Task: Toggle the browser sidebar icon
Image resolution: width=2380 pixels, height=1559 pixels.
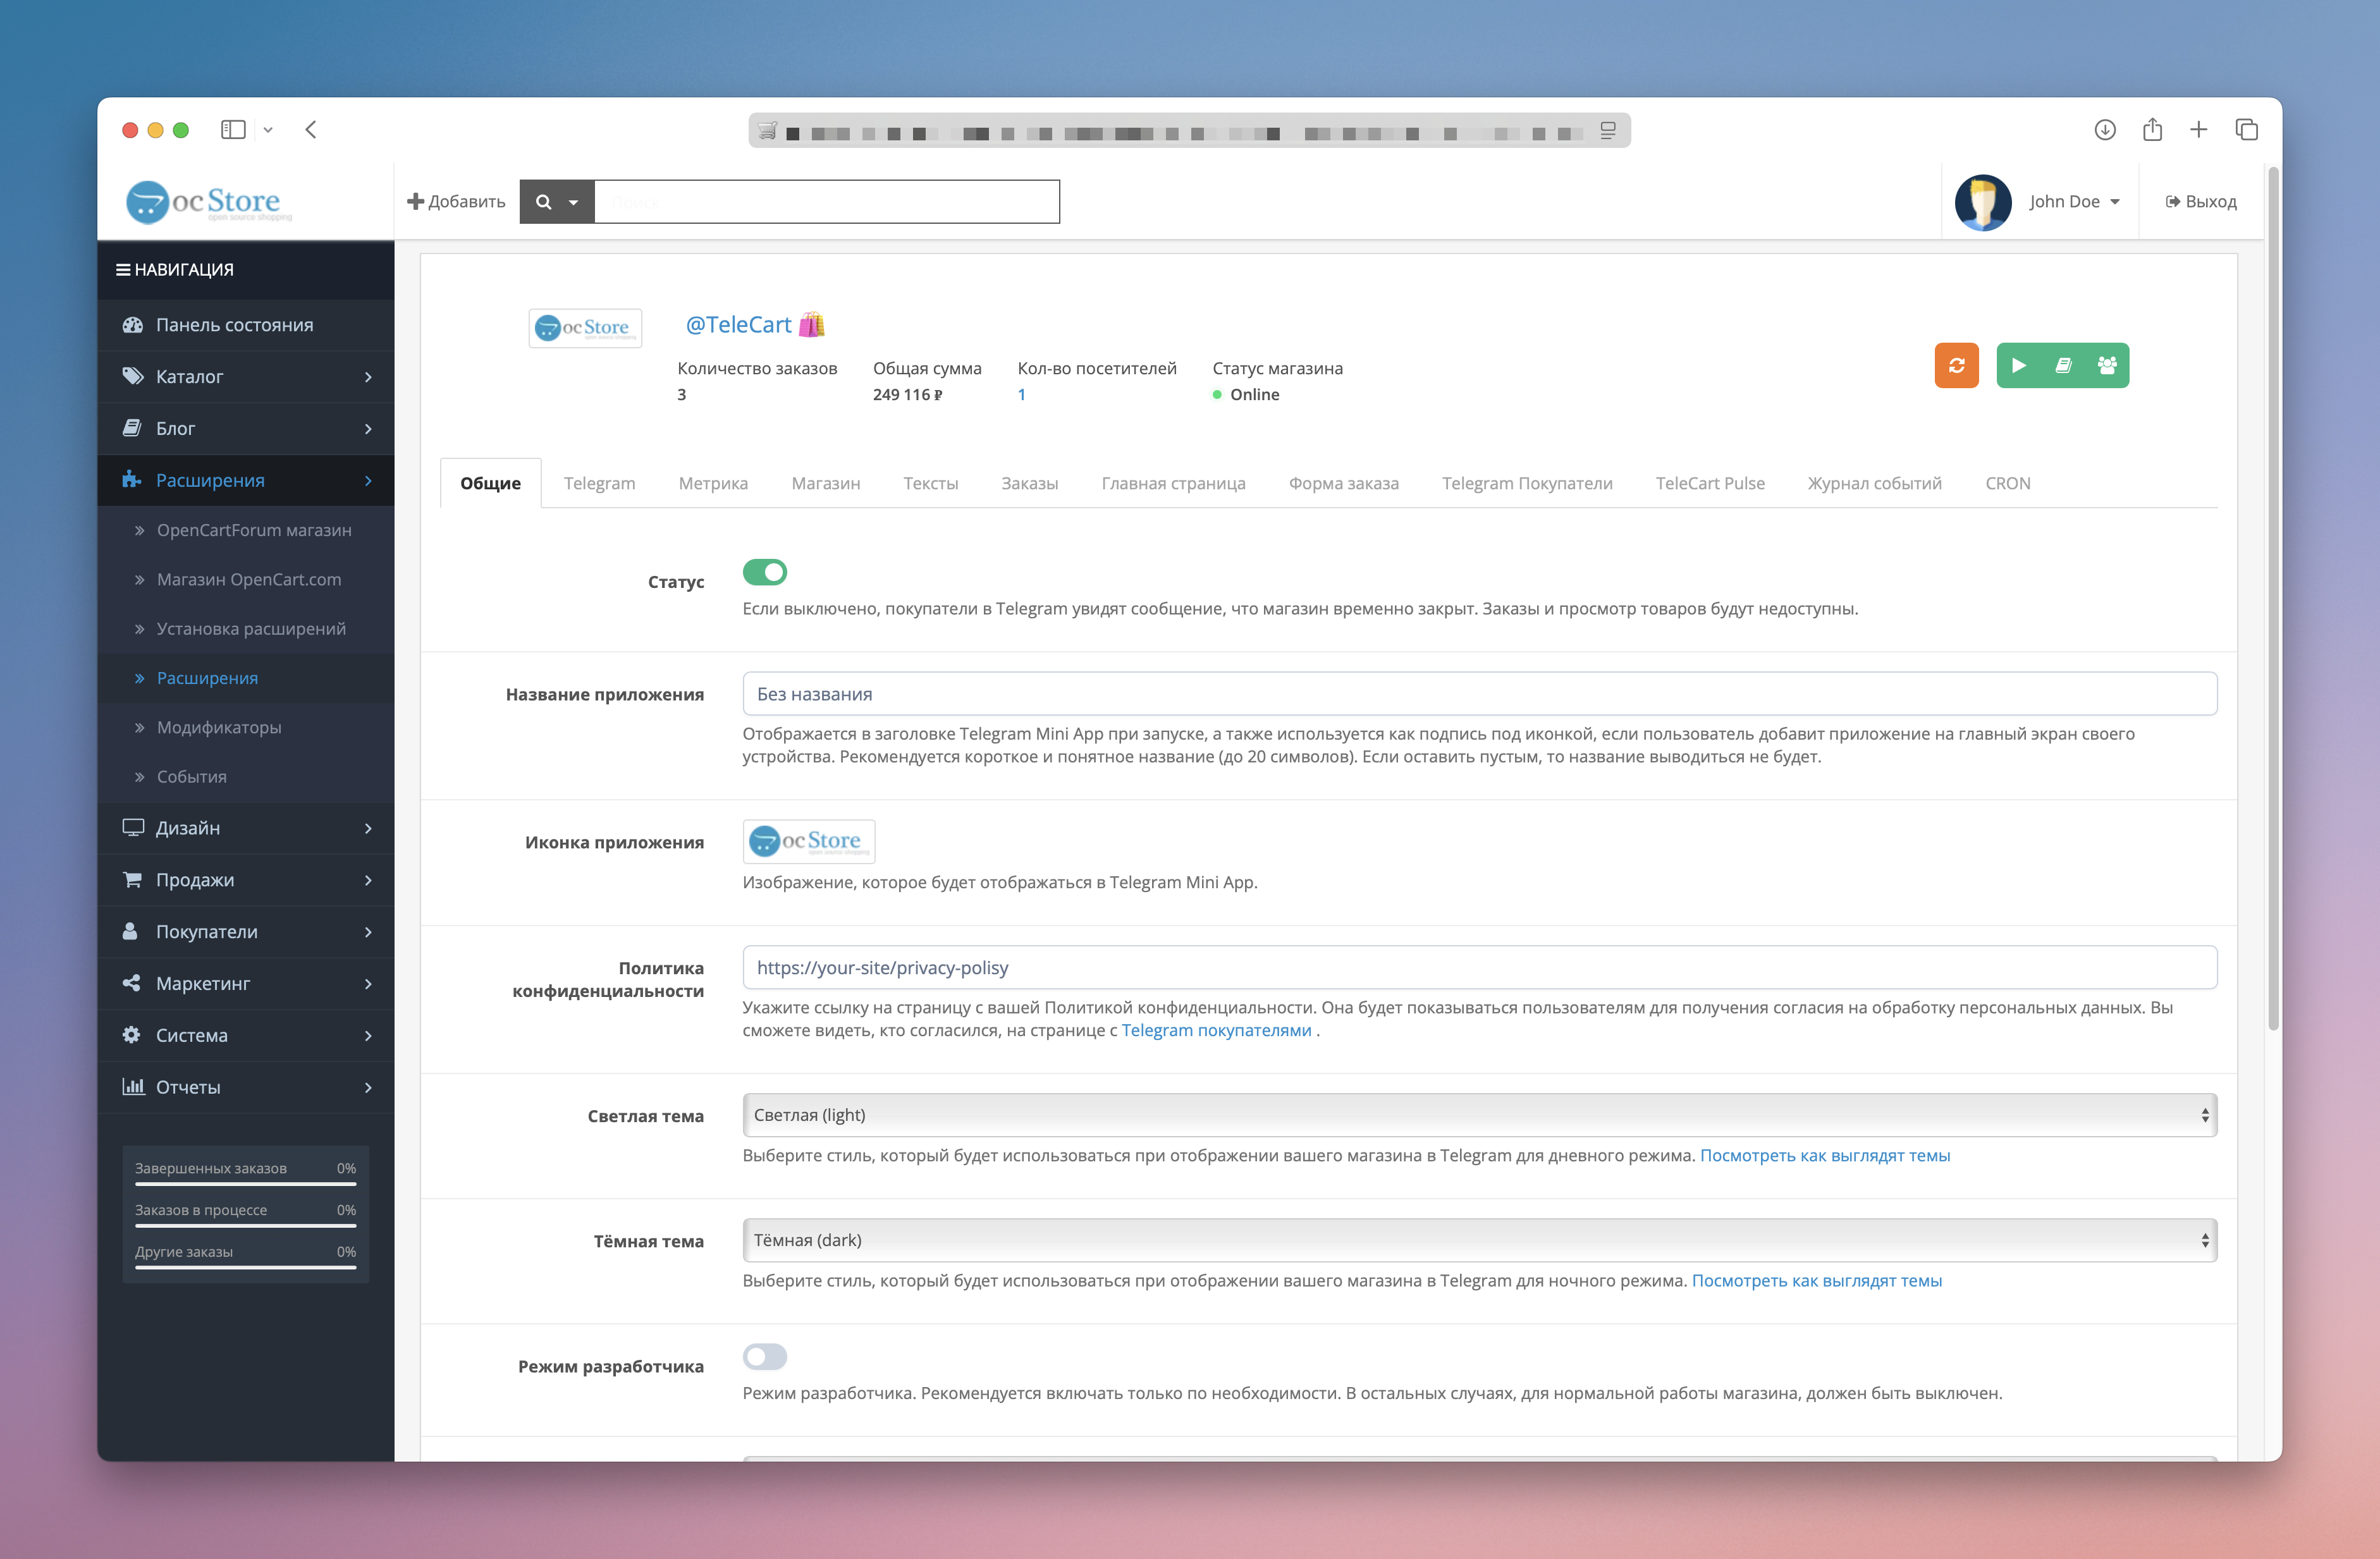Action: pos(233,130)
